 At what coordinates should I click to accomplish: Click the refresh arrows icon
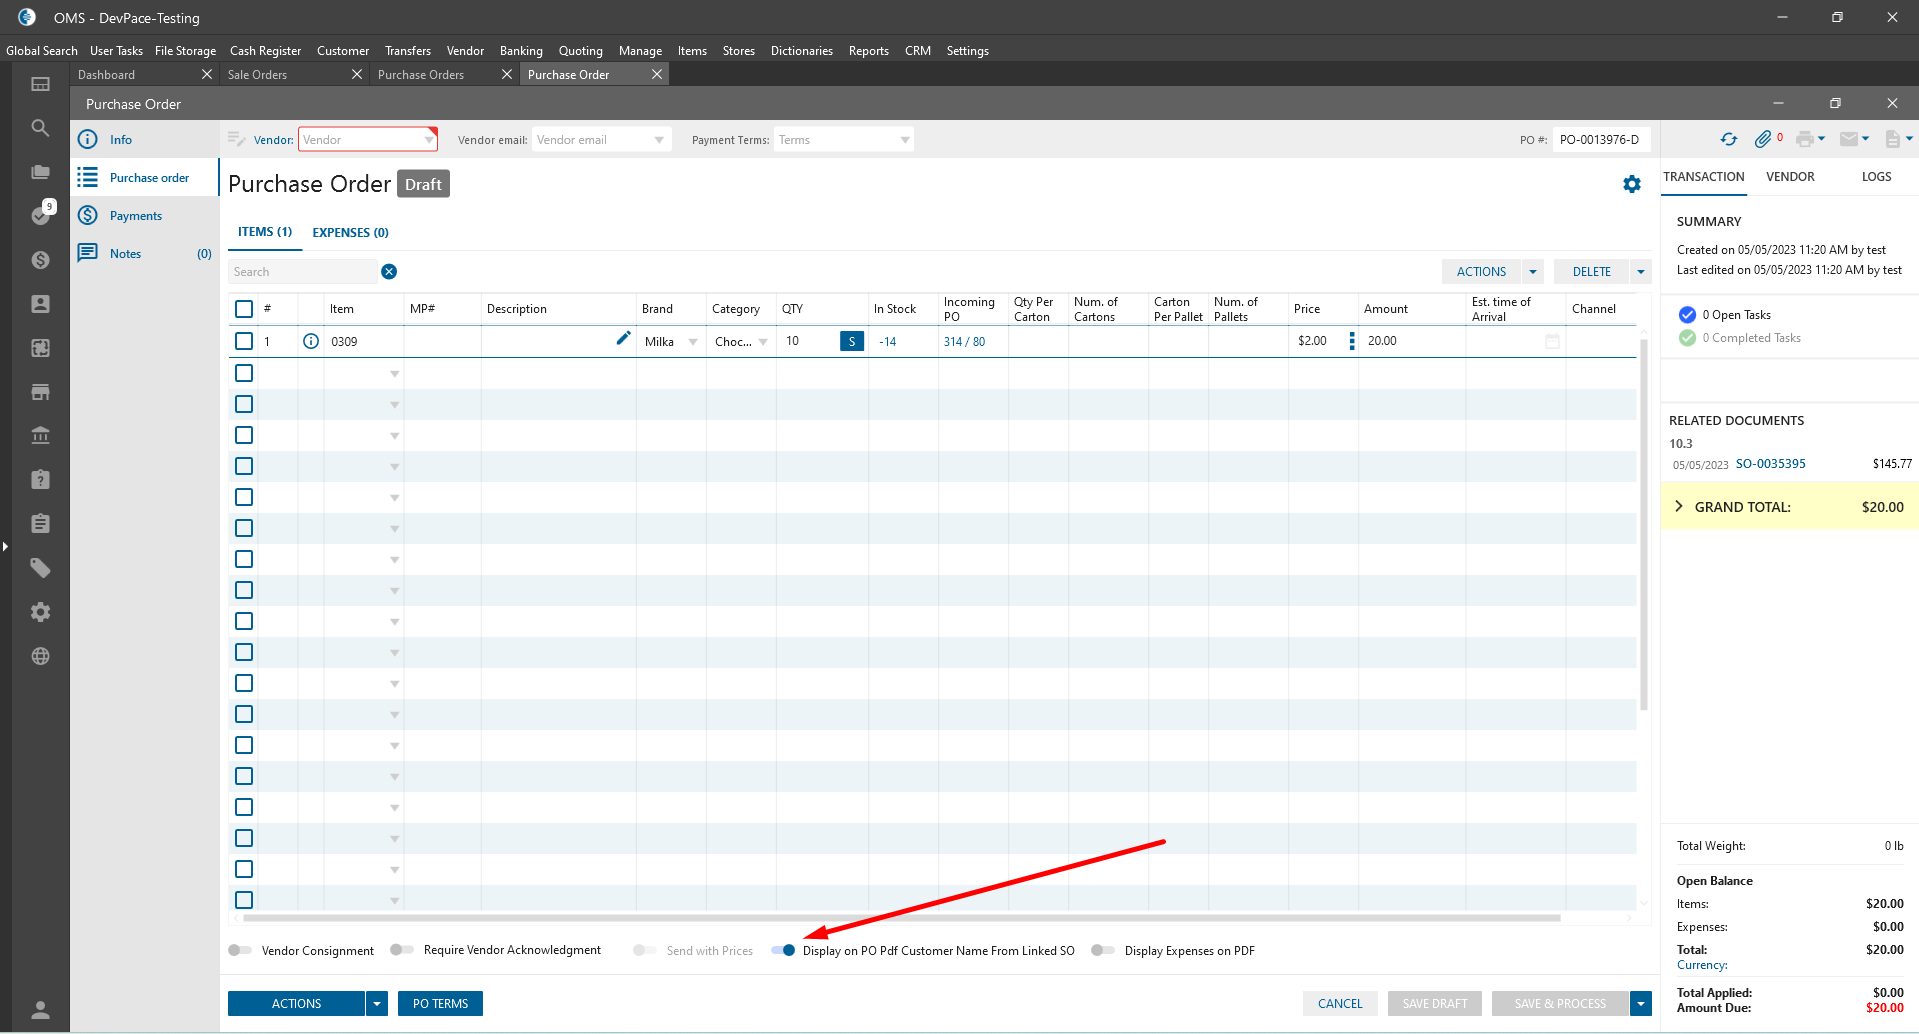tap(1729, 139)
